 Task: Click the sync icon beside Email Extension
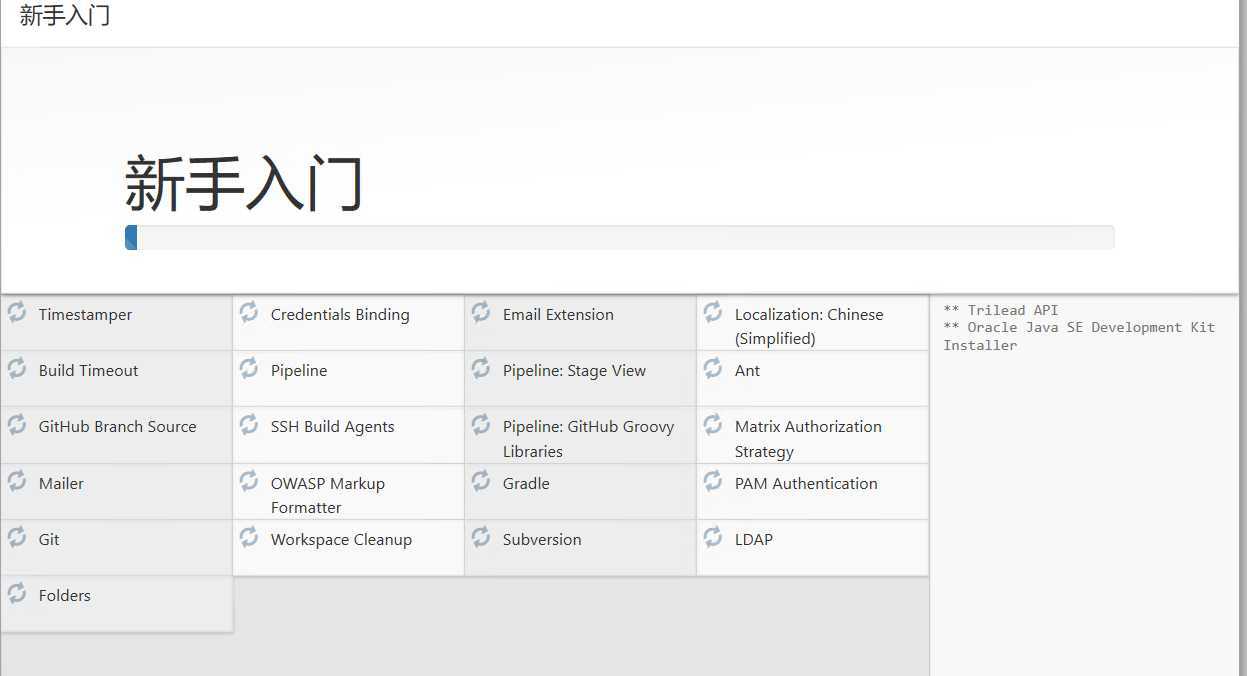(481, 313)
